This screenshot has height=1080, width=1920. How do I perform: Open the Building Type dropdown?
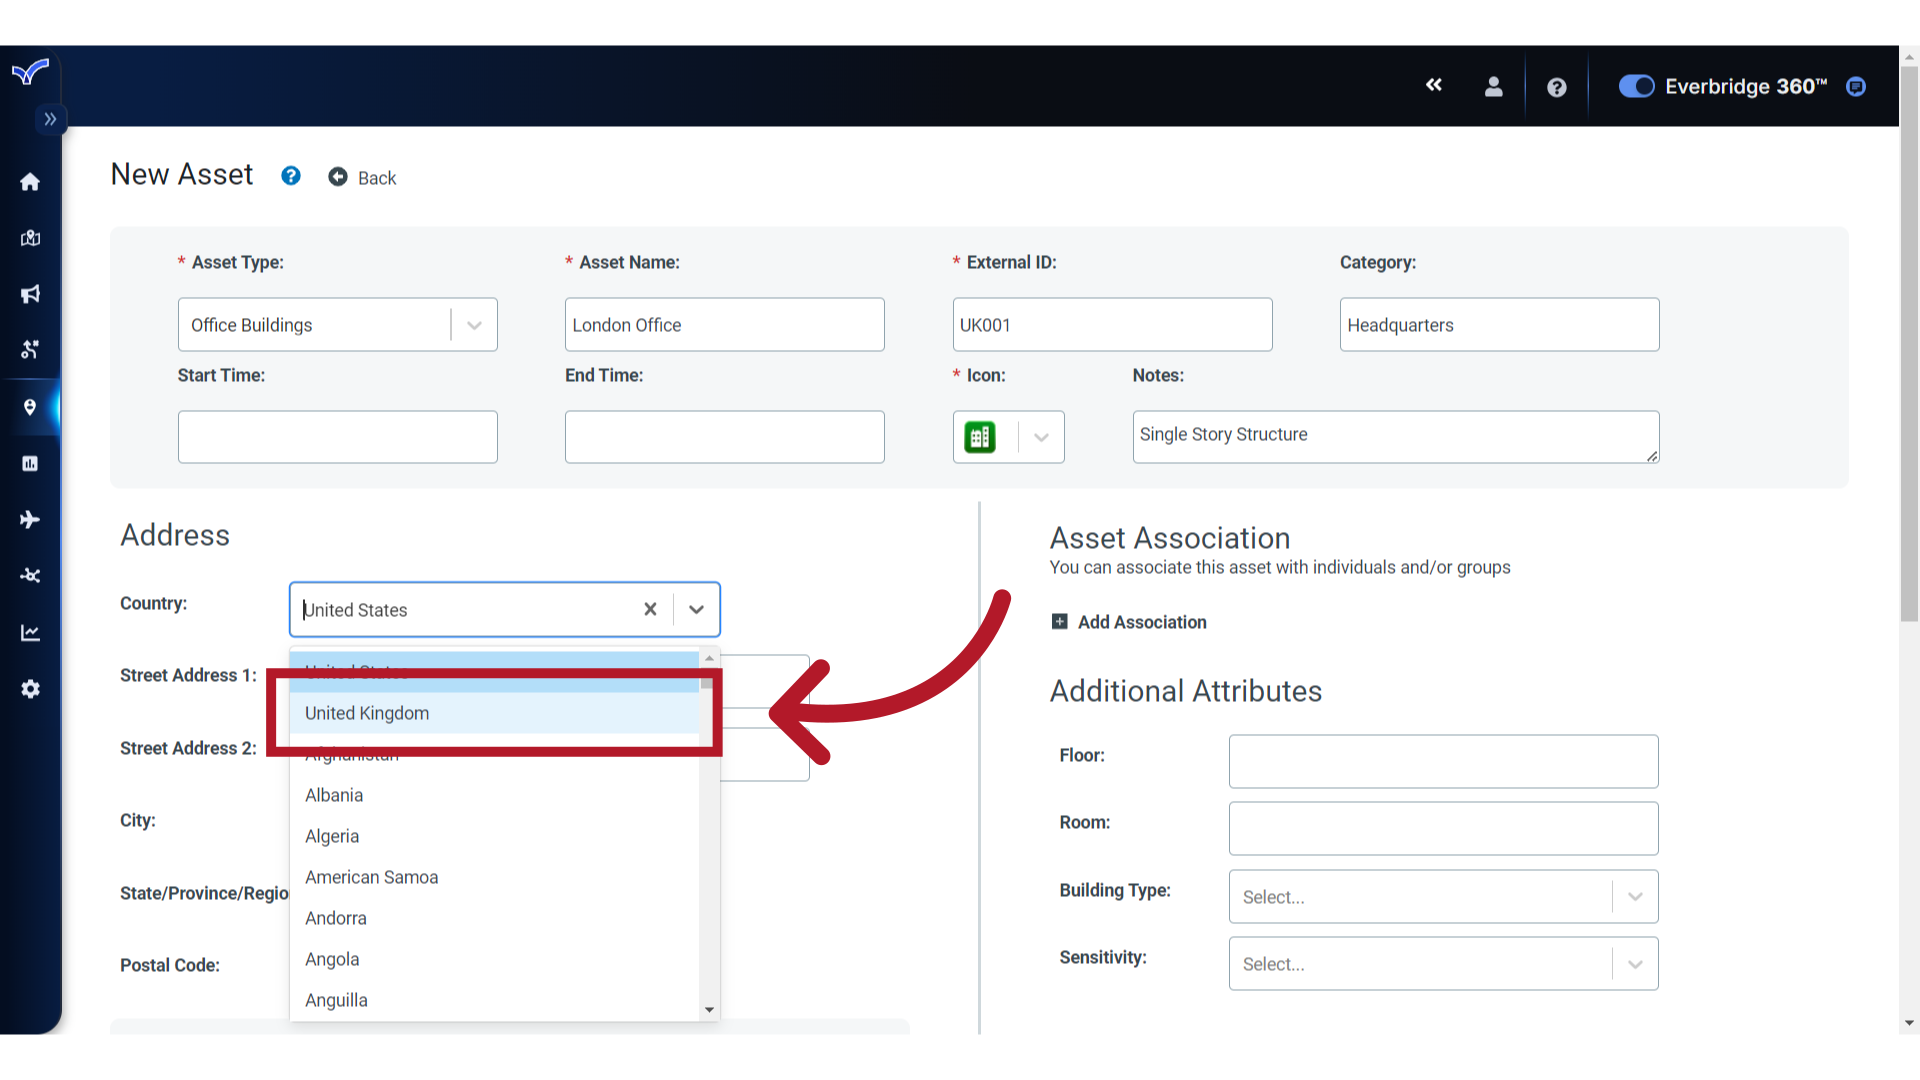(x=1443, y=897)
